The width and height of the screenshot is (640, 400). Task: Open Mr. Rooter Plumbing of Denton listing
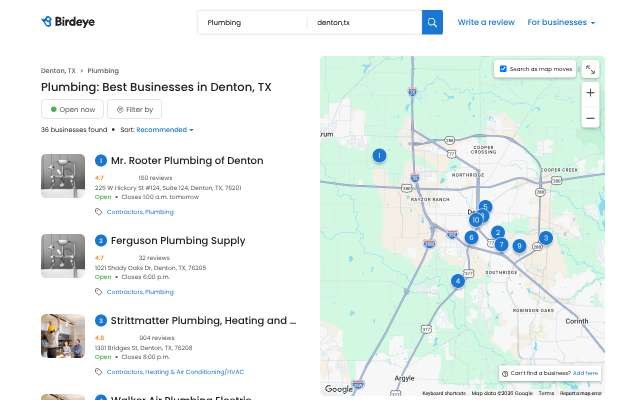[x=187, y=160]
